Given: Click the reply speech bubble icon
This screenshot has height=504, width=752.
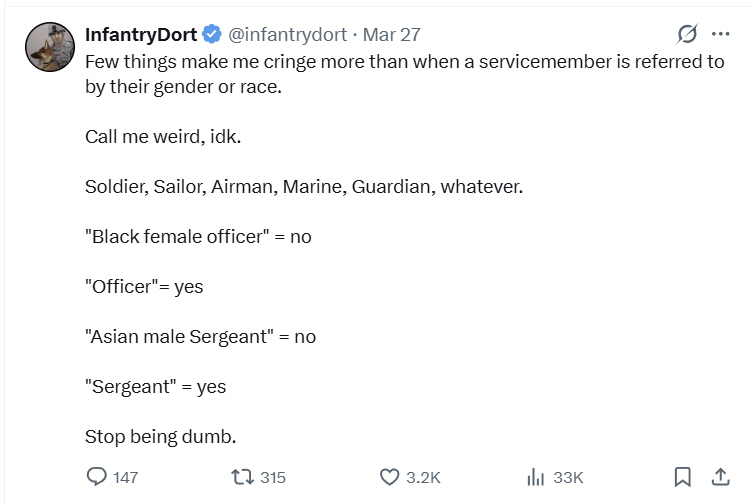Looking at the screenshot, I should [97, 477].
